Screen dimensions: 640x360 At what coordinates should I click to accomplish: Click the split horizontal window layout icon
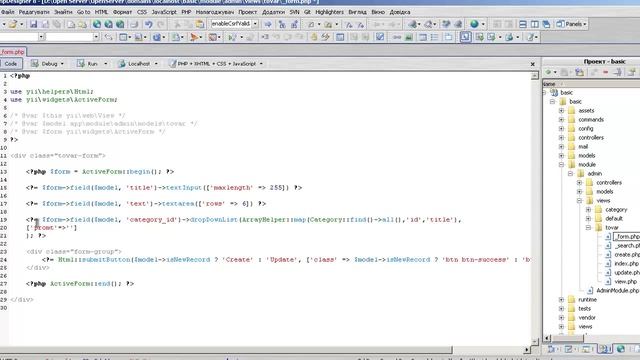[522, 24]
